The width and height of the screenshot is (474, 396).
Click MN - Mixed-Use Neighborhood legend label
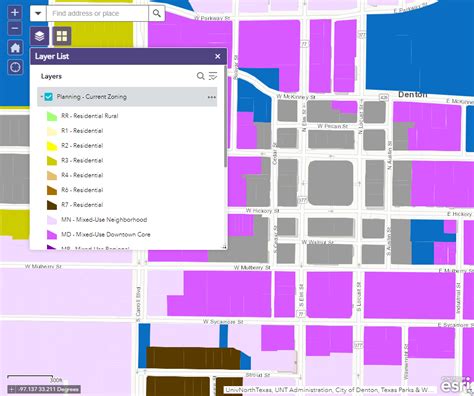click(104, 220)
